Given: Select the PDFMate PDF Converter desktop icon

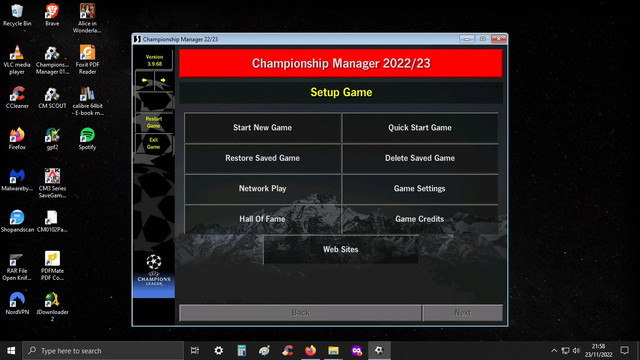Looking at the screenshot, I should click(52, 266).
